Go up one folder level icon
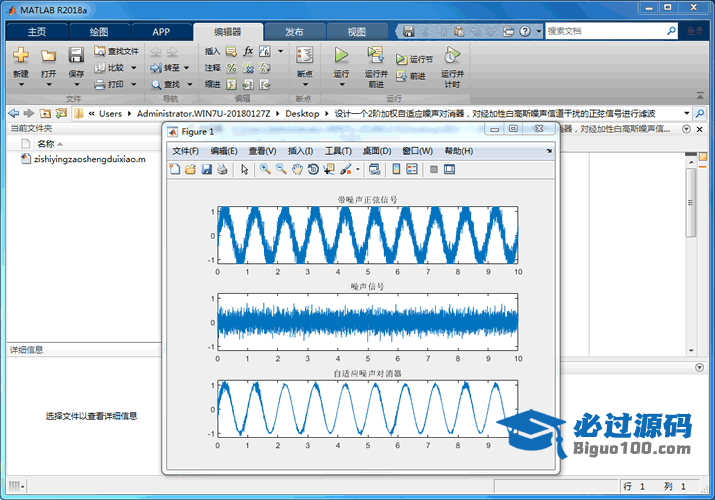This screenshot has width=715, height=500. 45,113
